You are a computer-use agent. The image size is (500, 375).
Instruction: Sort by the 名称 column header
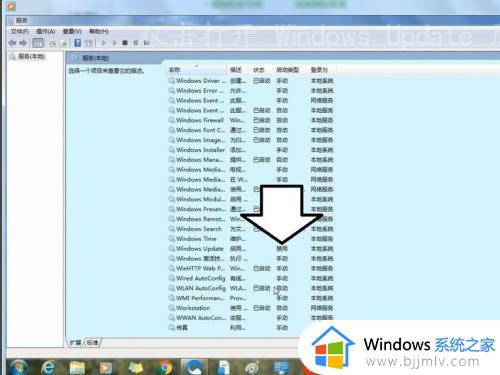197,70
